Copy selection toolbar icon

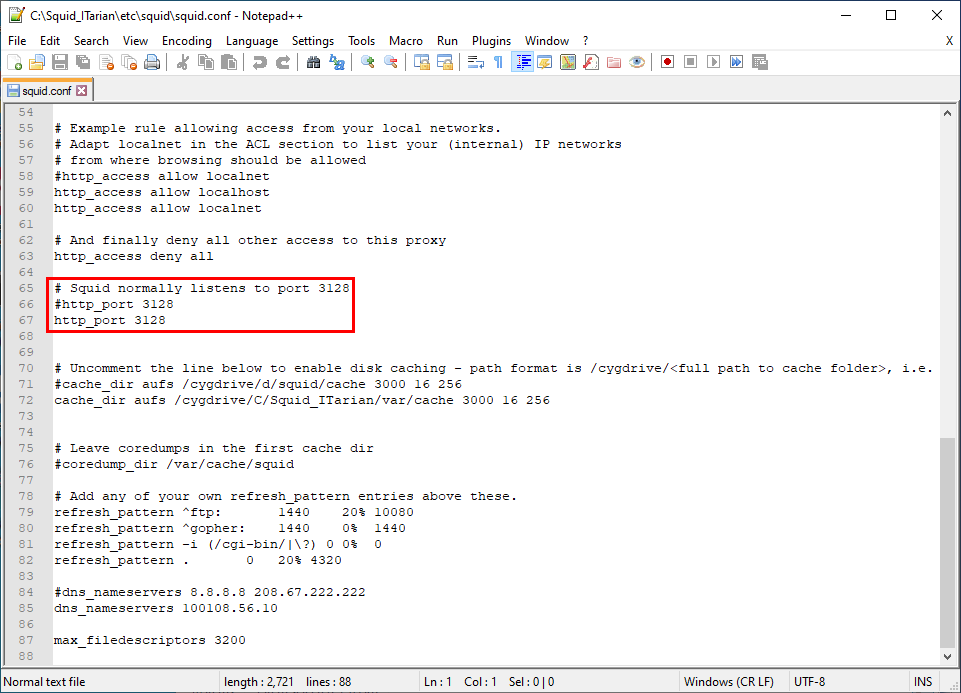point(206,62)
